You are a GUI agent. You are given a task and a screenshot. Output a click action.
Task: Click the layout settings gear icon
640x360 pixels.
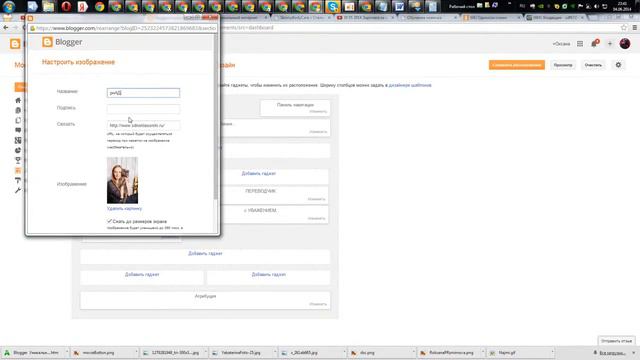[618, 65]
